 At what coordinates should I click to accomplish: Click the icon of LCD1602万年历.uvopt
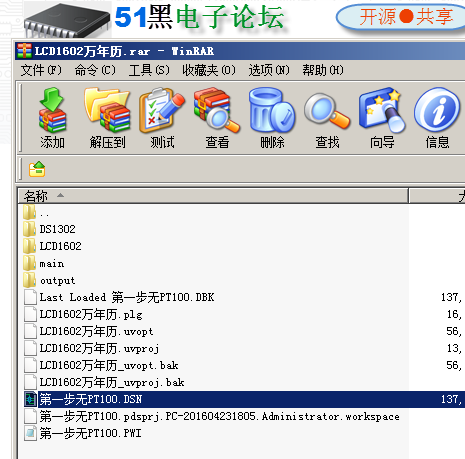point(30,331)
